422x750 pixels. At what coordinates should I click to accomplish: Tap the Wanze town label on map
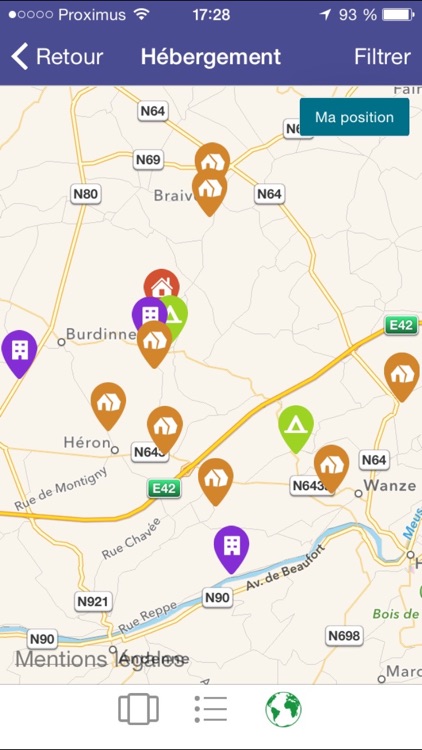click(389, 485)
